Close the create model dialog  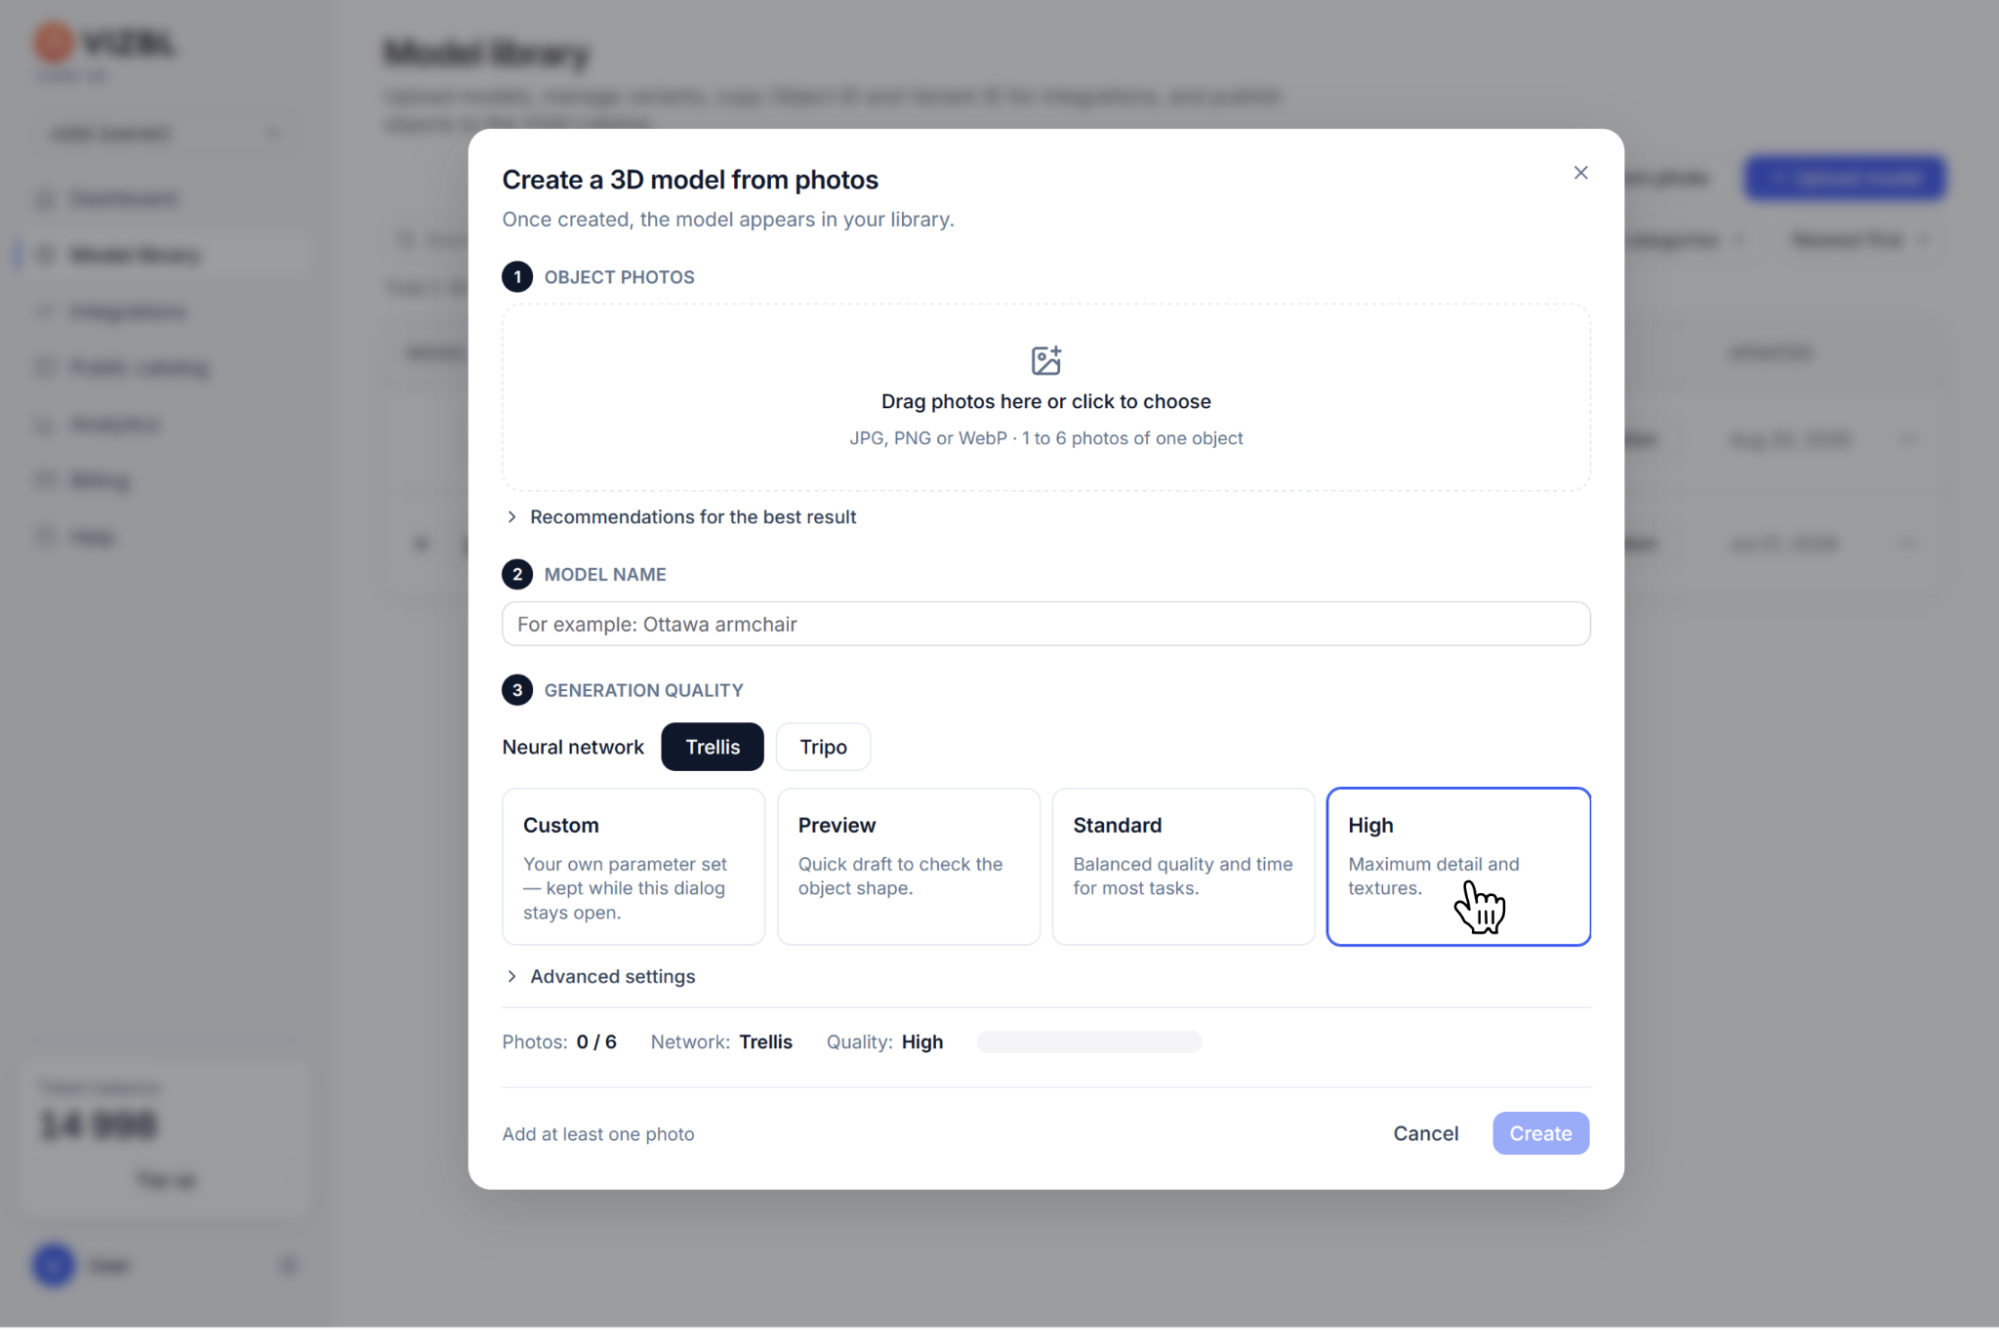point(1580,173)
